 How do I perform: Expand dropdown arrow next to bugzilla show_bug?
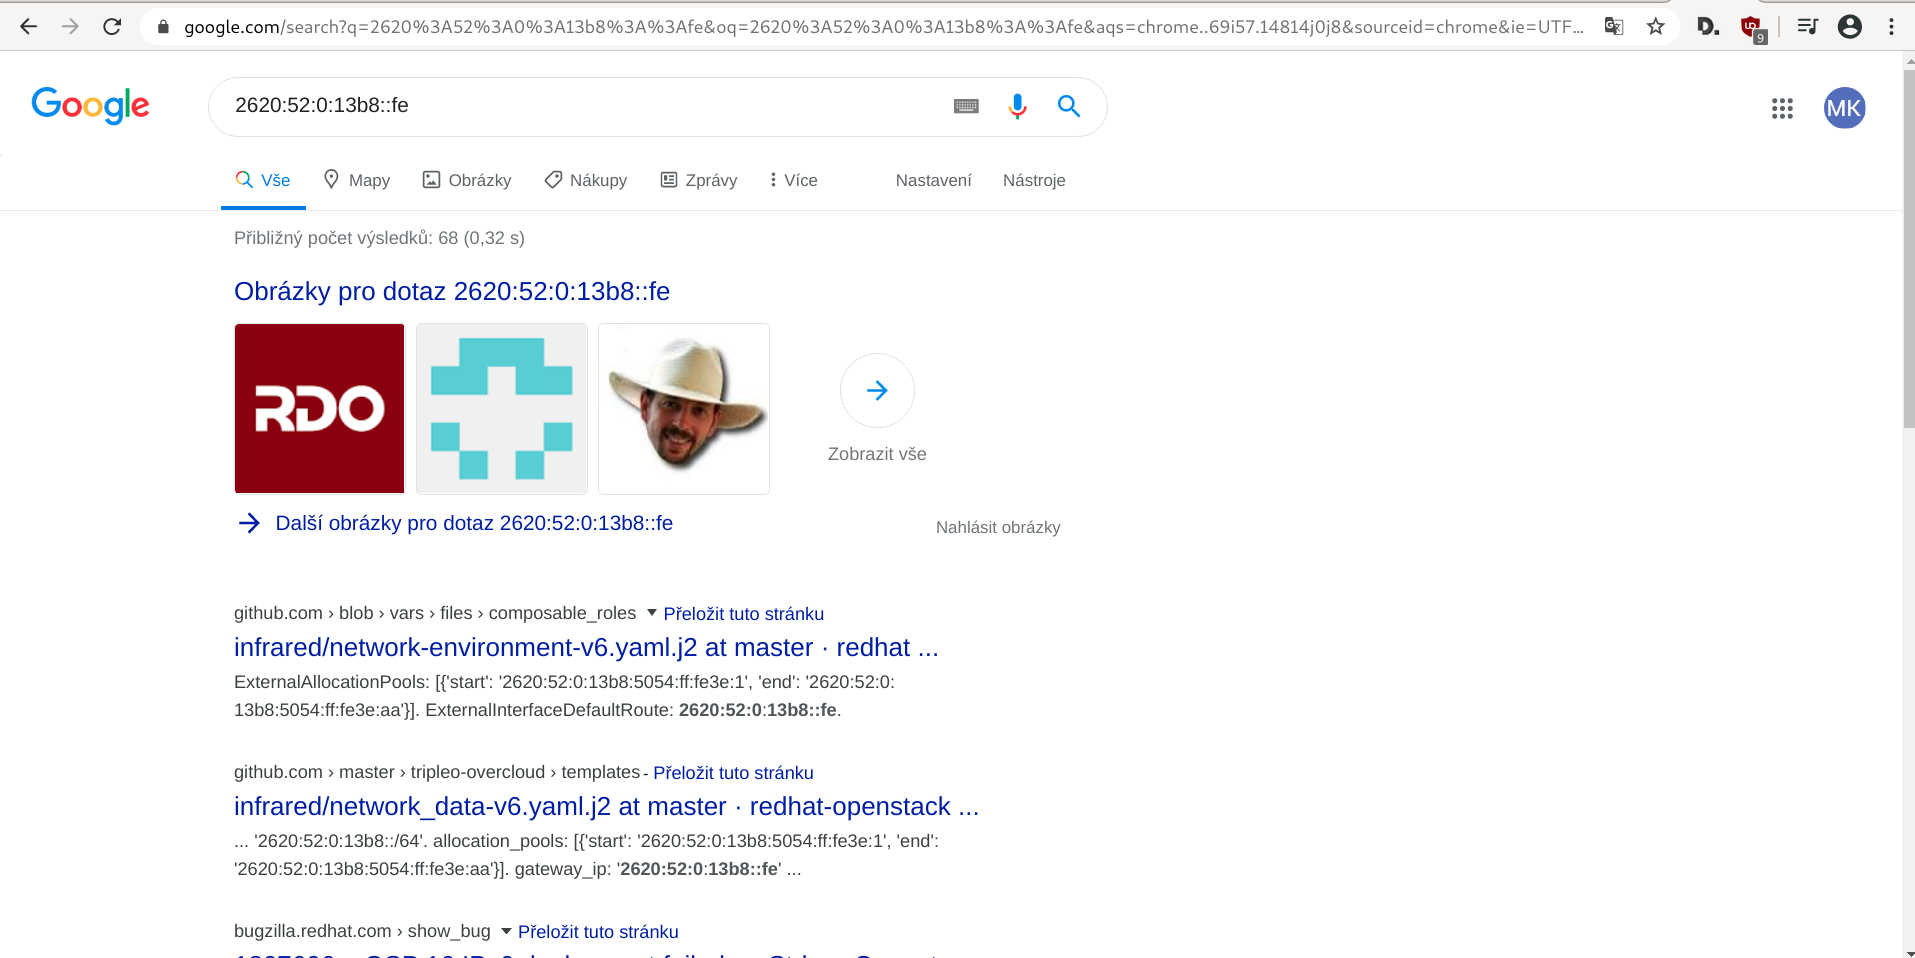(506, 931)
